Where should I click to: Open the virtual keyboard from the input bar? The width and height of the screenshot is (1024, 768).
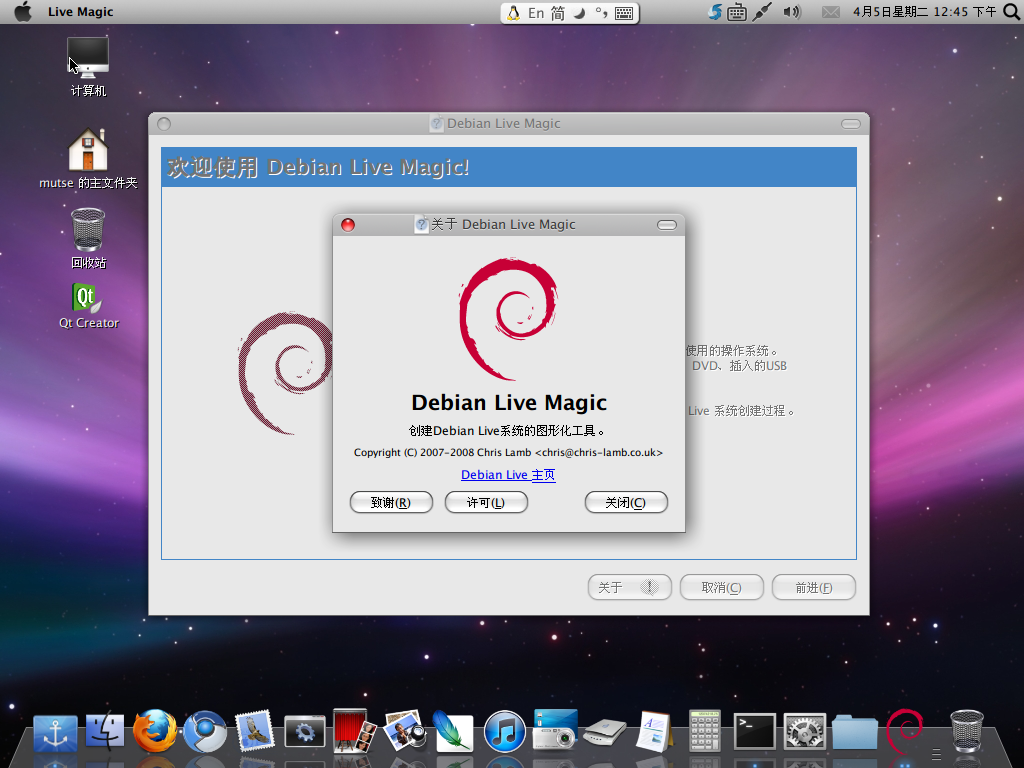624,13
